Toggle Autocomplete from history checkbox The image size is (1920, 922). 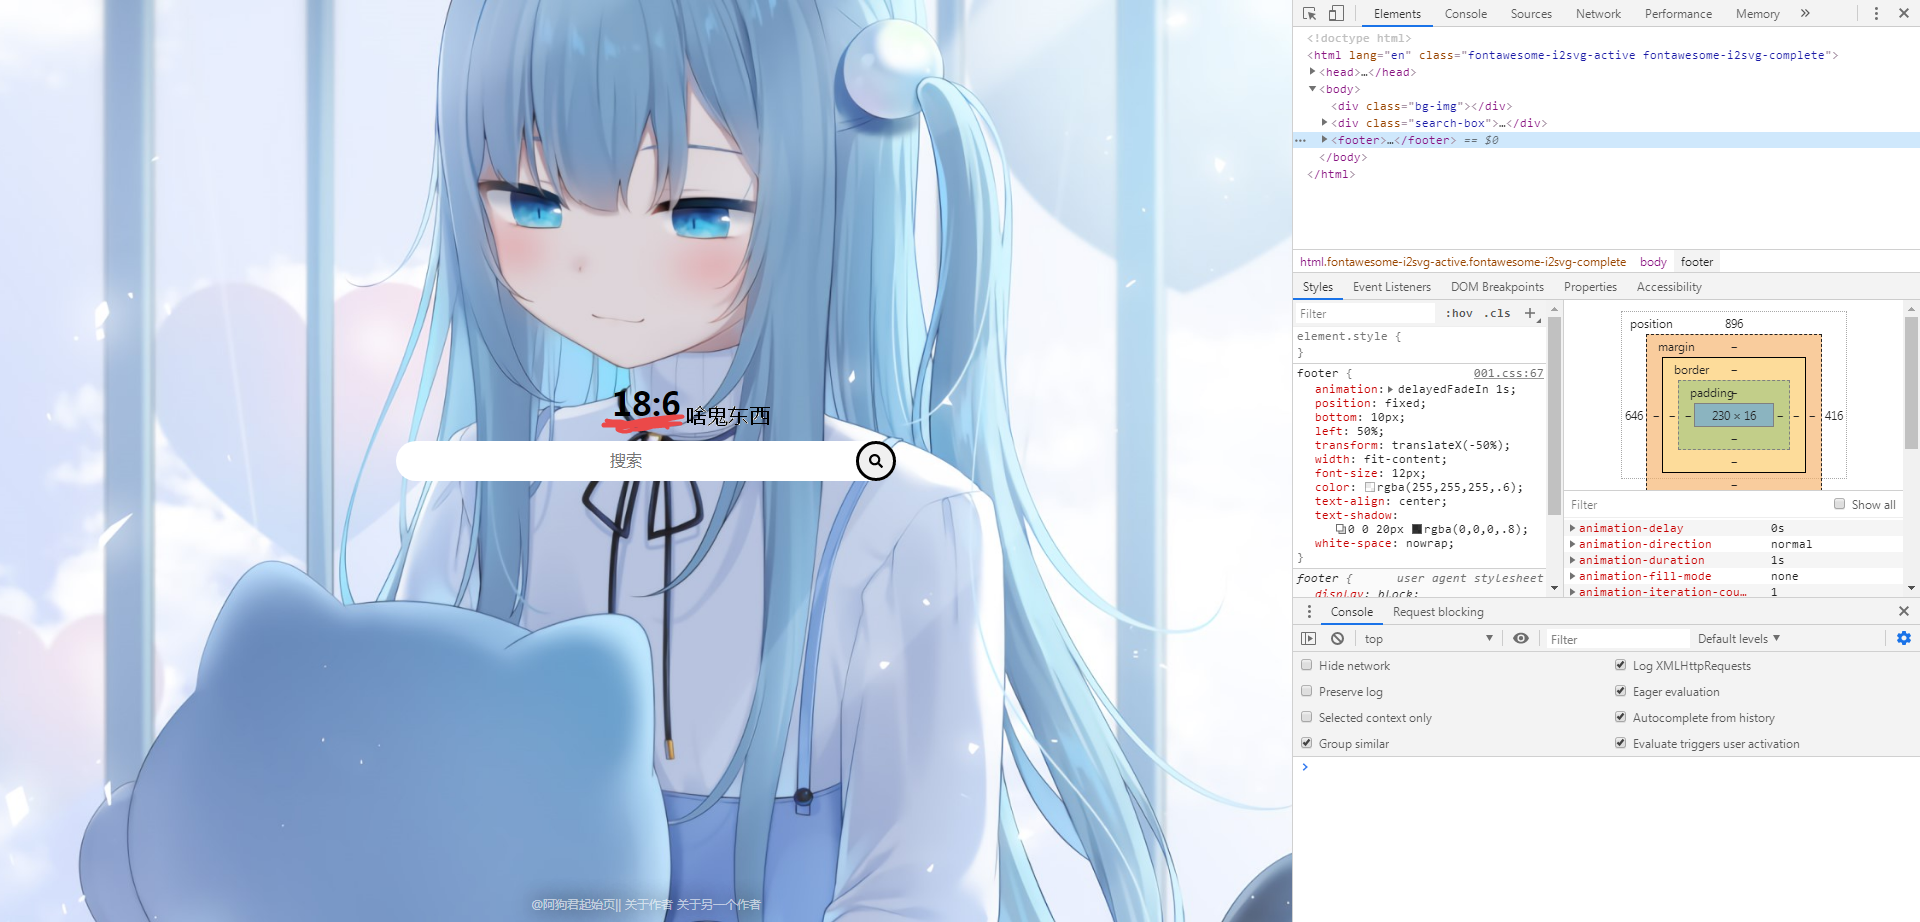[x=1621, y=717]
